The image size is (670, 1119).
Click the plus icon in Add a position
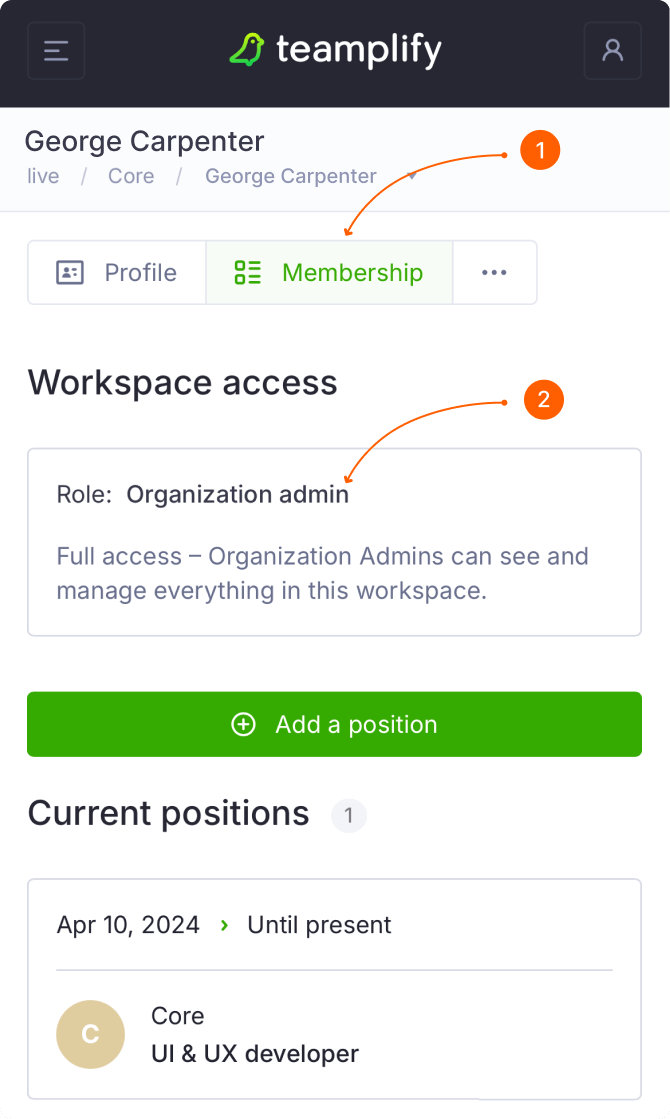click(x=243, y=725)
